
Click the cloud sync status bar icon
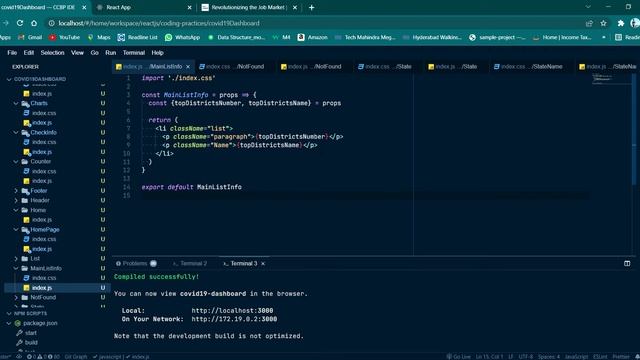coord(19,356)
